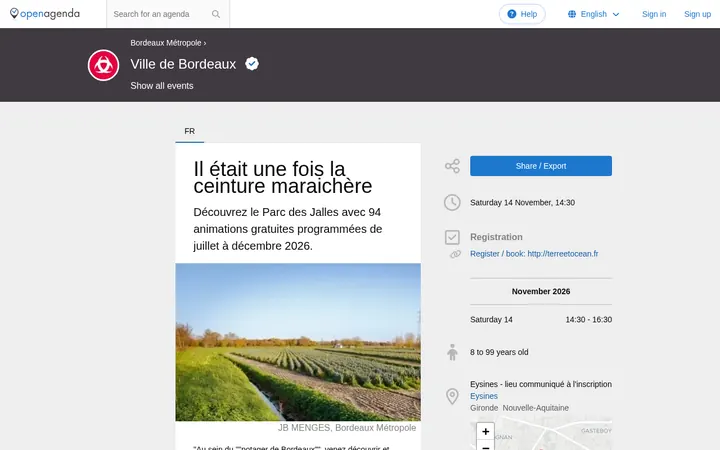Select the FR language tab

click(x=190, y=131)
